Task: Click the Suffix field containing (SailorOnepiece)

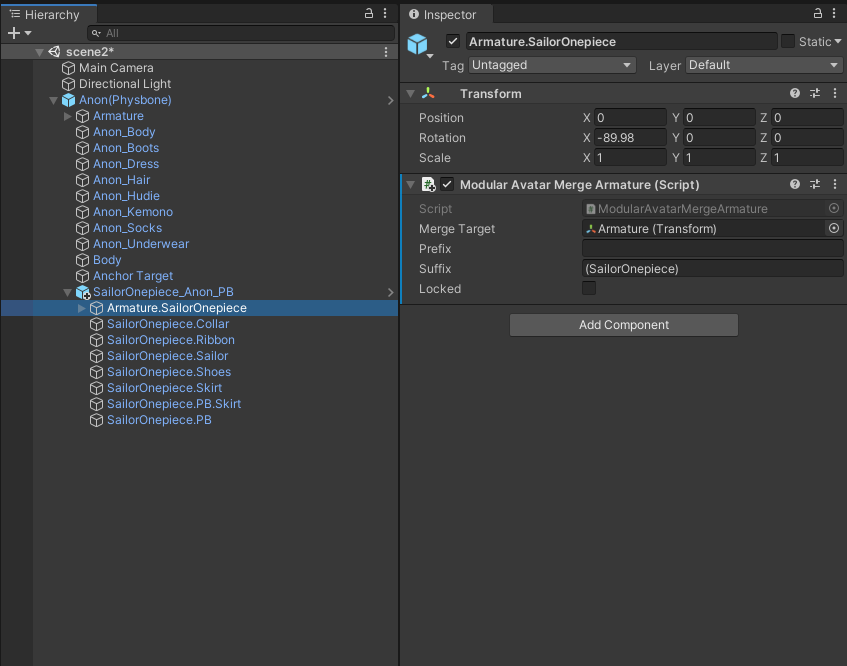Action: pos(712,268)
